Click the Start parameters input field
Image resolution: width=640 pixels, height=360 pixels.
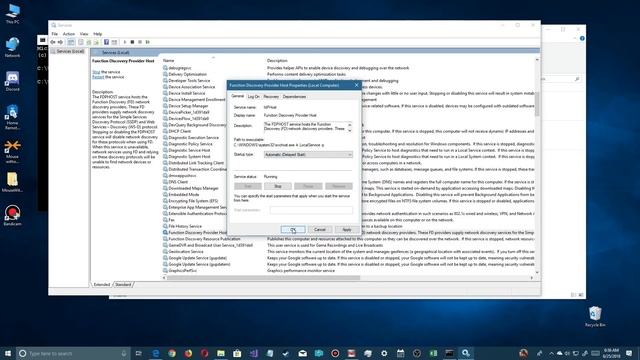pyautogui.click(x=311, y=210)
